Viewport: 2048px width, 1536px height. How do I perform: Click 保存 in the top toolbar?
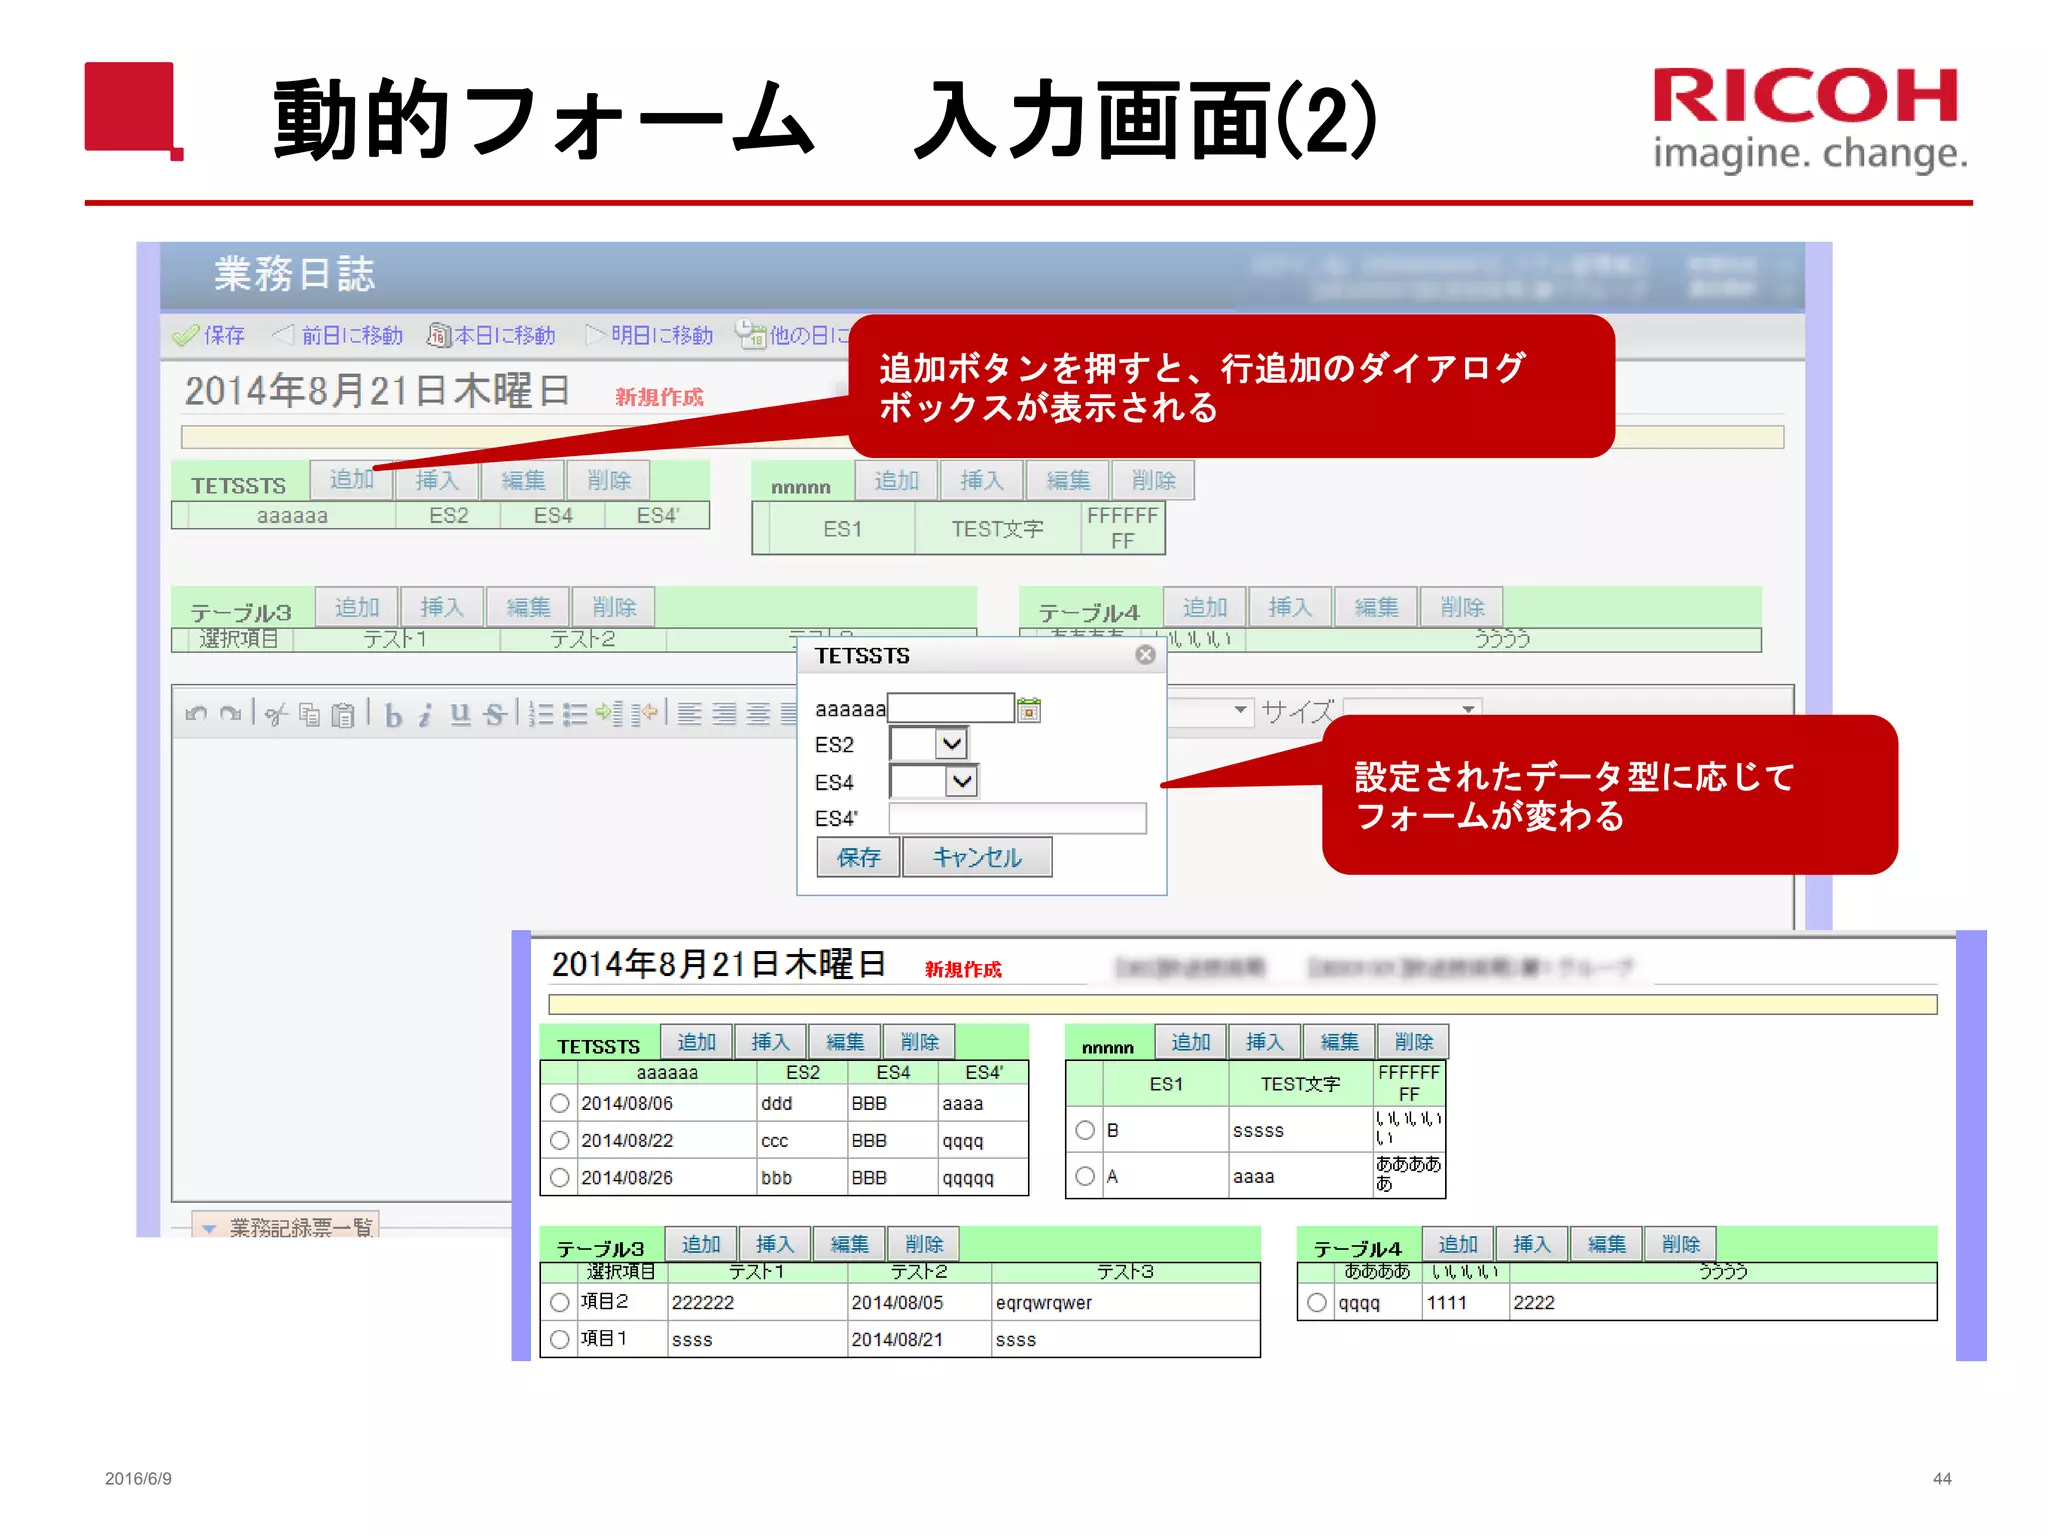209,335
